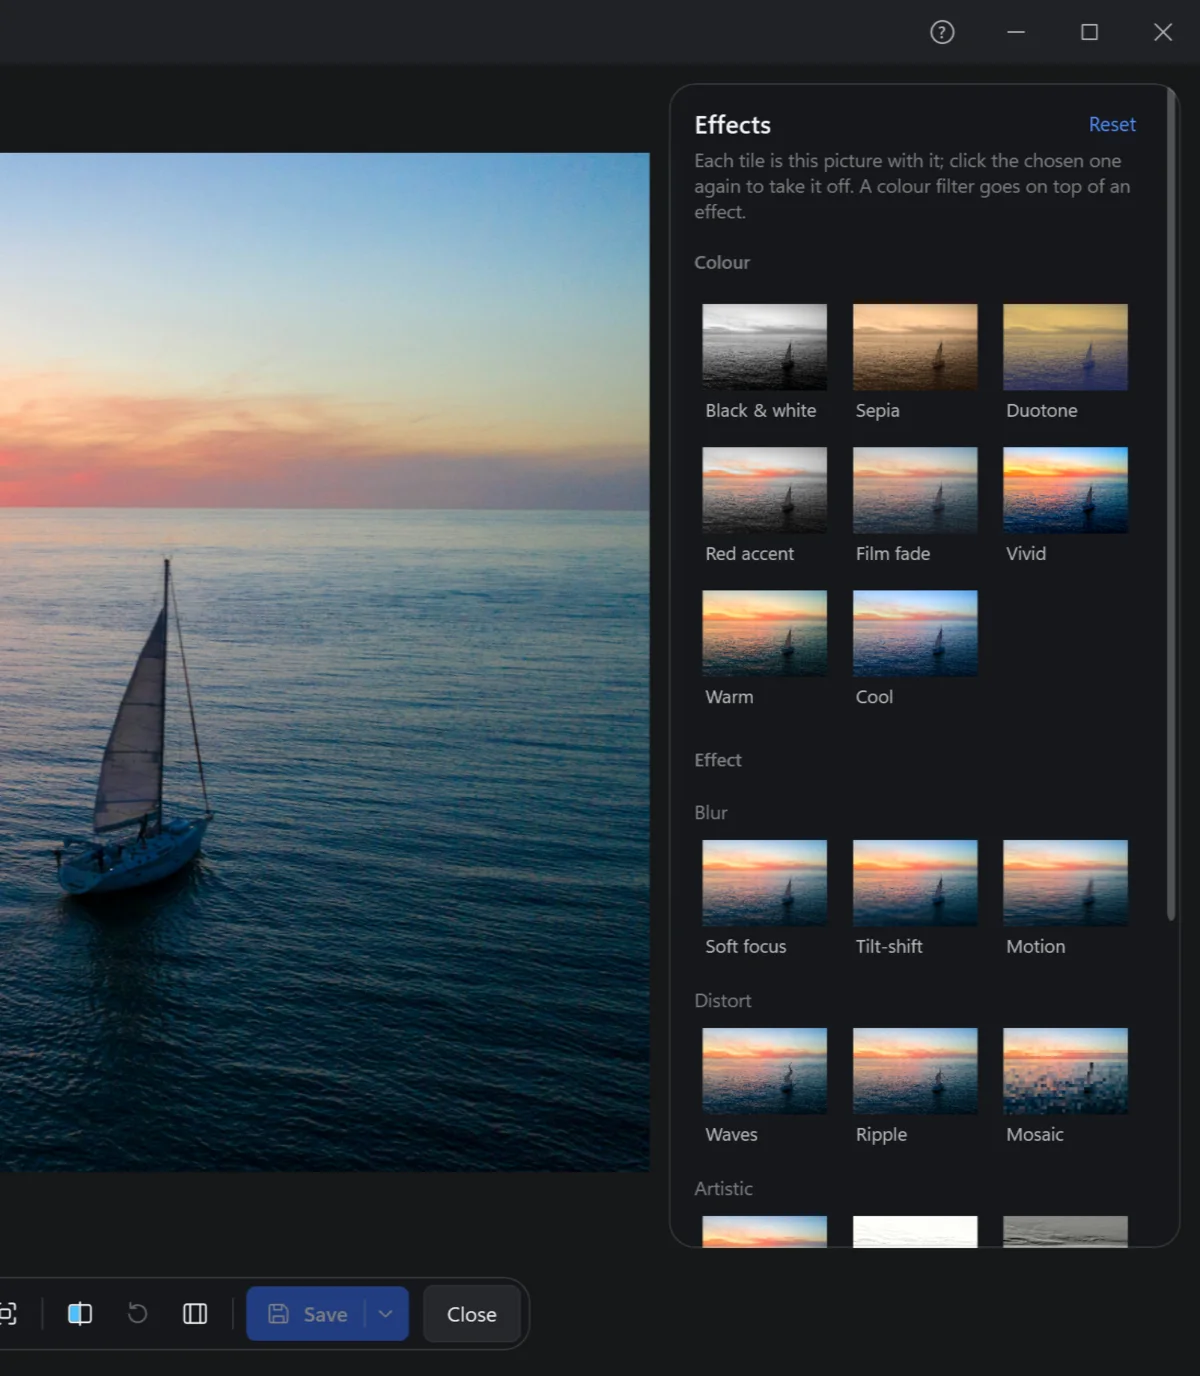Viewport: 1200px width, 1376px height.
Task: Choose the Motion blur effect tile
Action: pos(1065,882)
